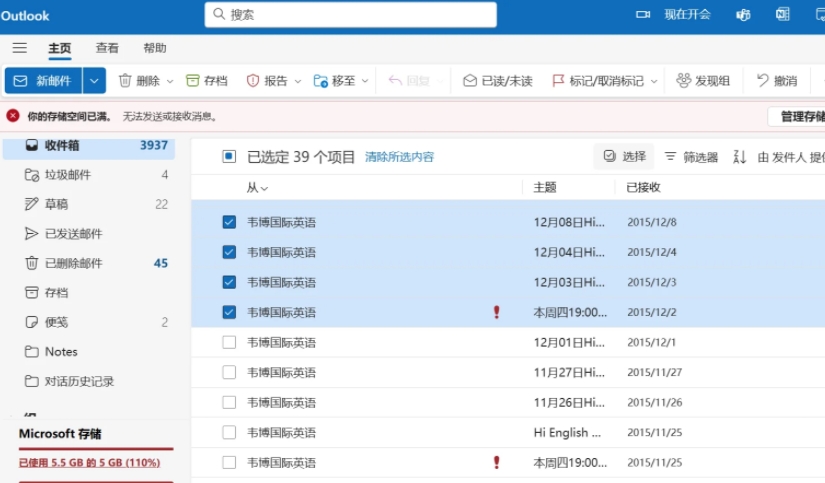
Task: Open the Deleted Items folder
Action: coord(88,263)
